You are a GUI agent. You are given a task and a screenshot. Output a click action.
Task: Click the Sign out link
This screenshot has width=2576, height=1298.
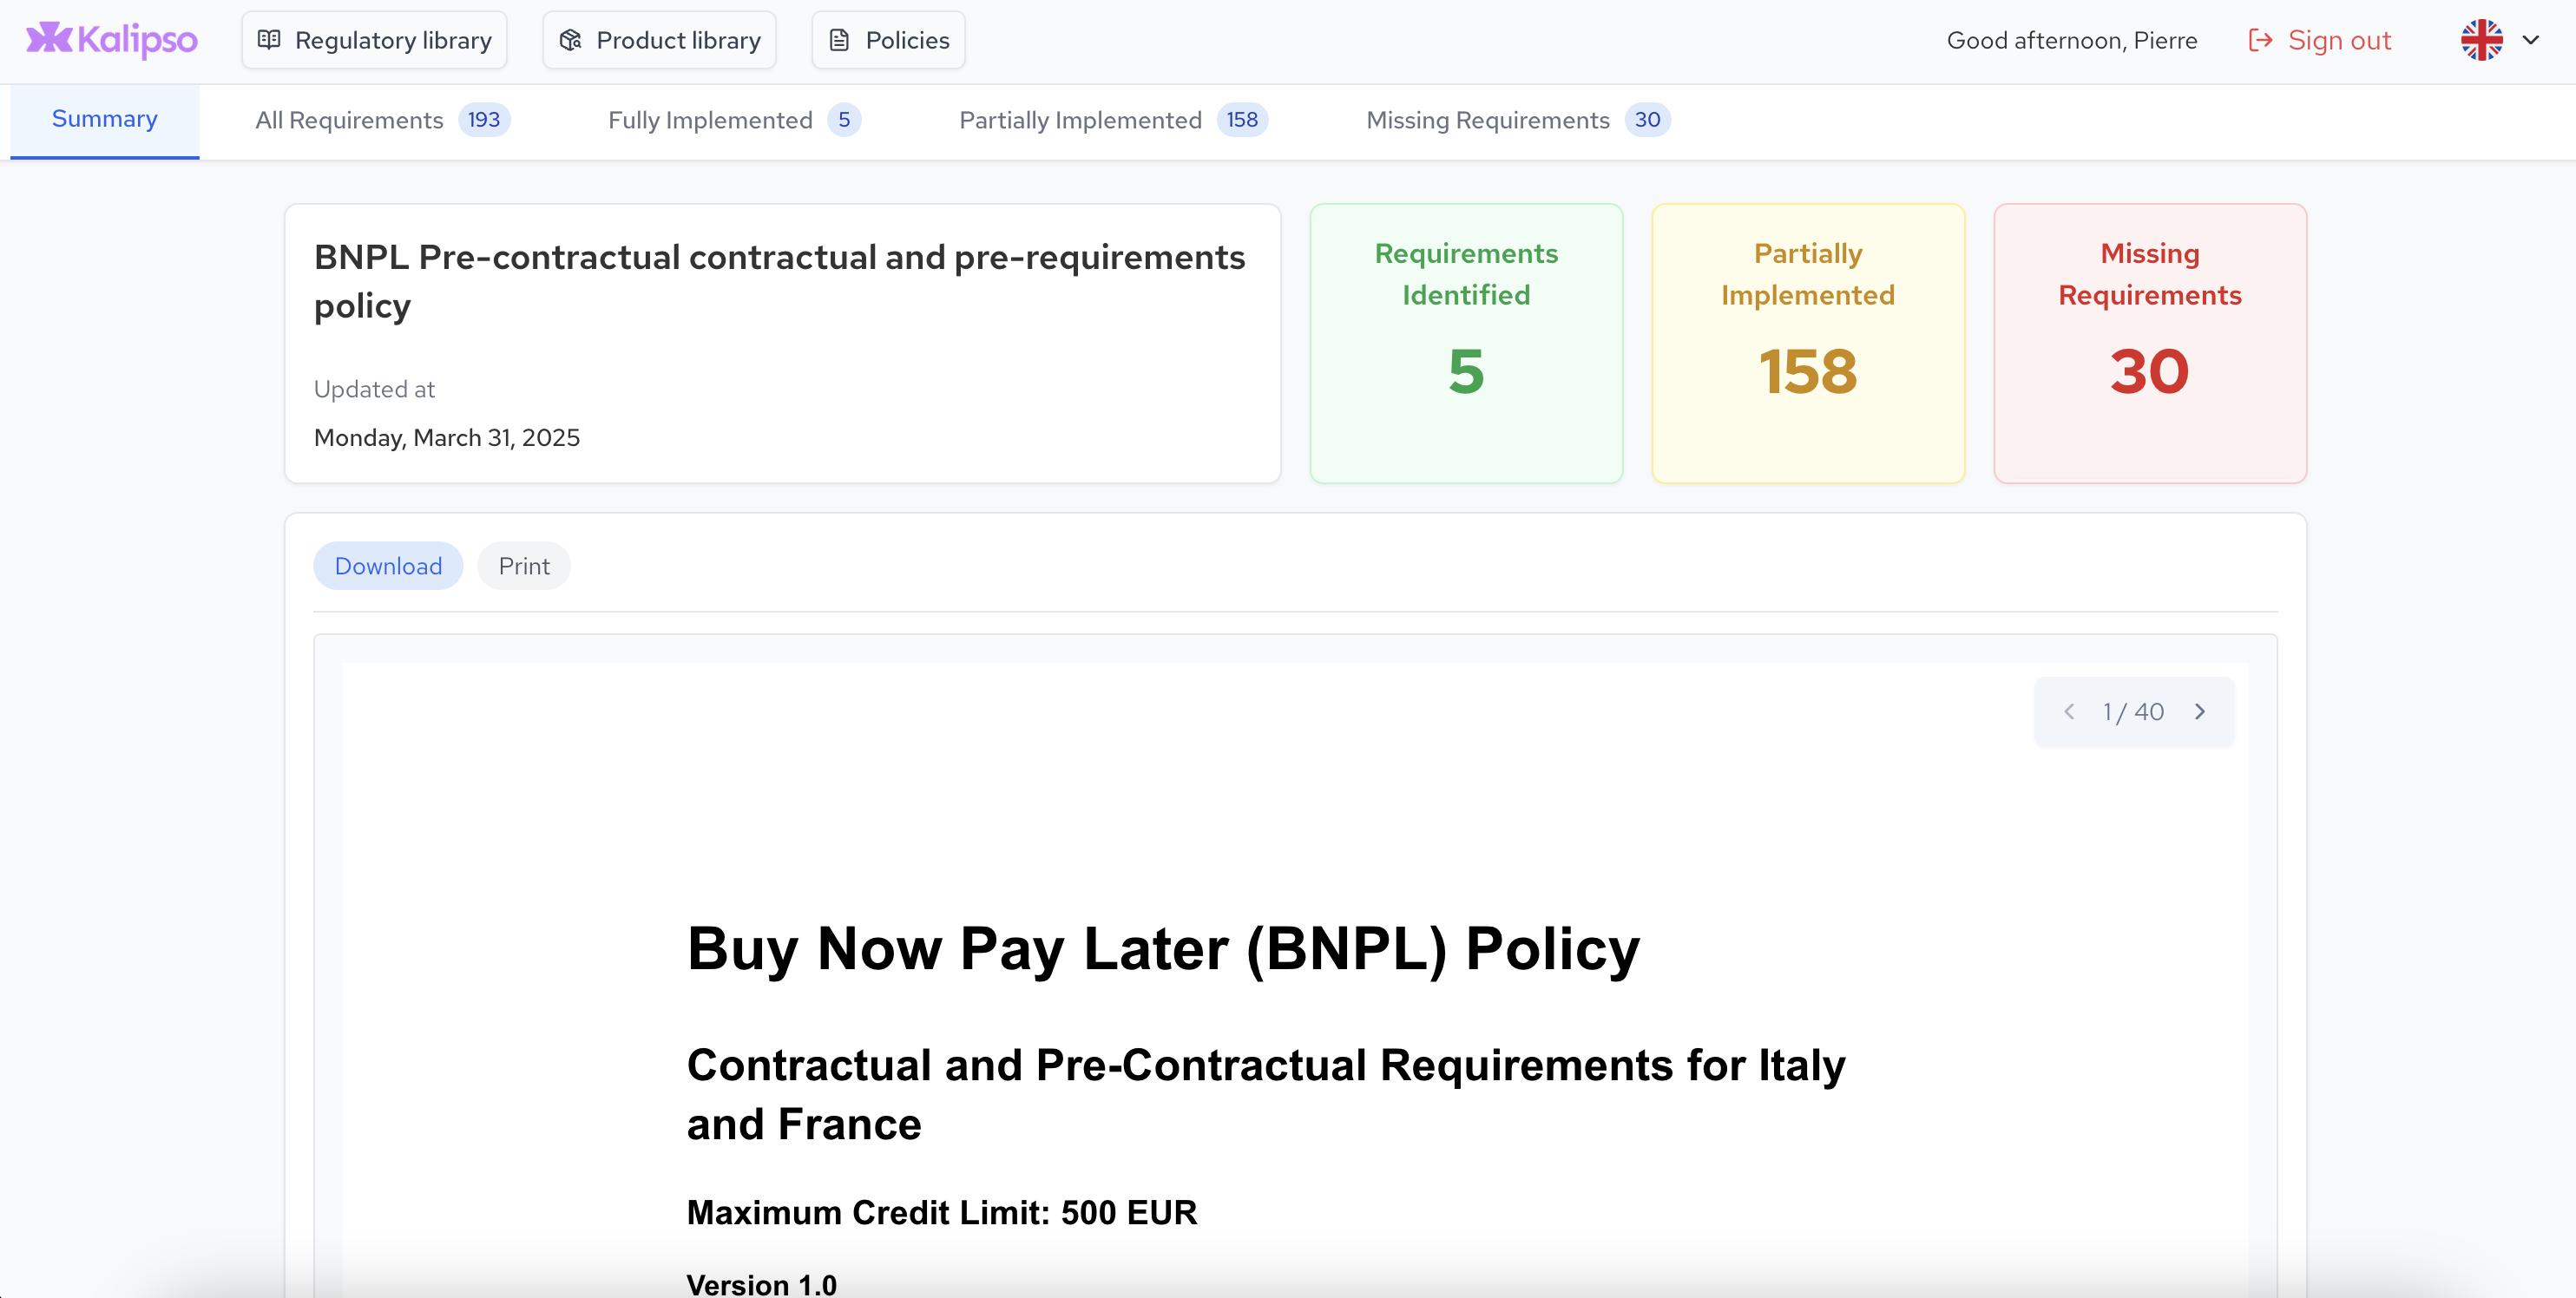point(2338,40)
